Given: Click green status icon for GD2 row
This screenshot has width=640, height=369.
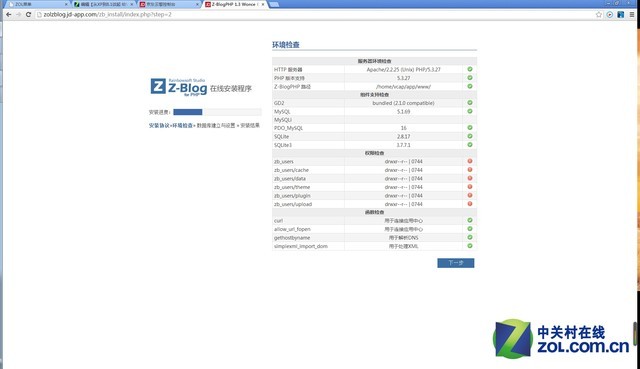Looking at the screenshot, I should pyautogui.click(x=470, y=102).
